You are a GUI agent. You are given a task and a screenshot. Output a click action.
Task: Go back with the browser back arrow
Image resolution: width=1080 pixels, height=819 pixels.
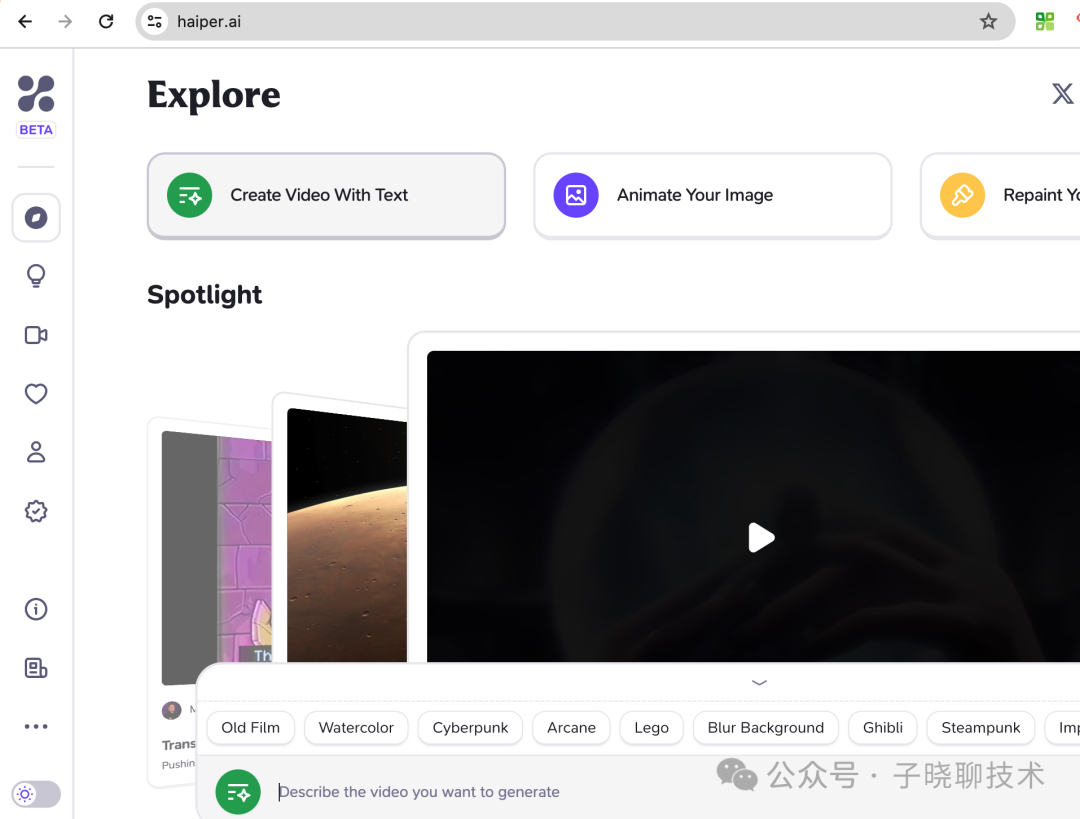tap(25, 21)
